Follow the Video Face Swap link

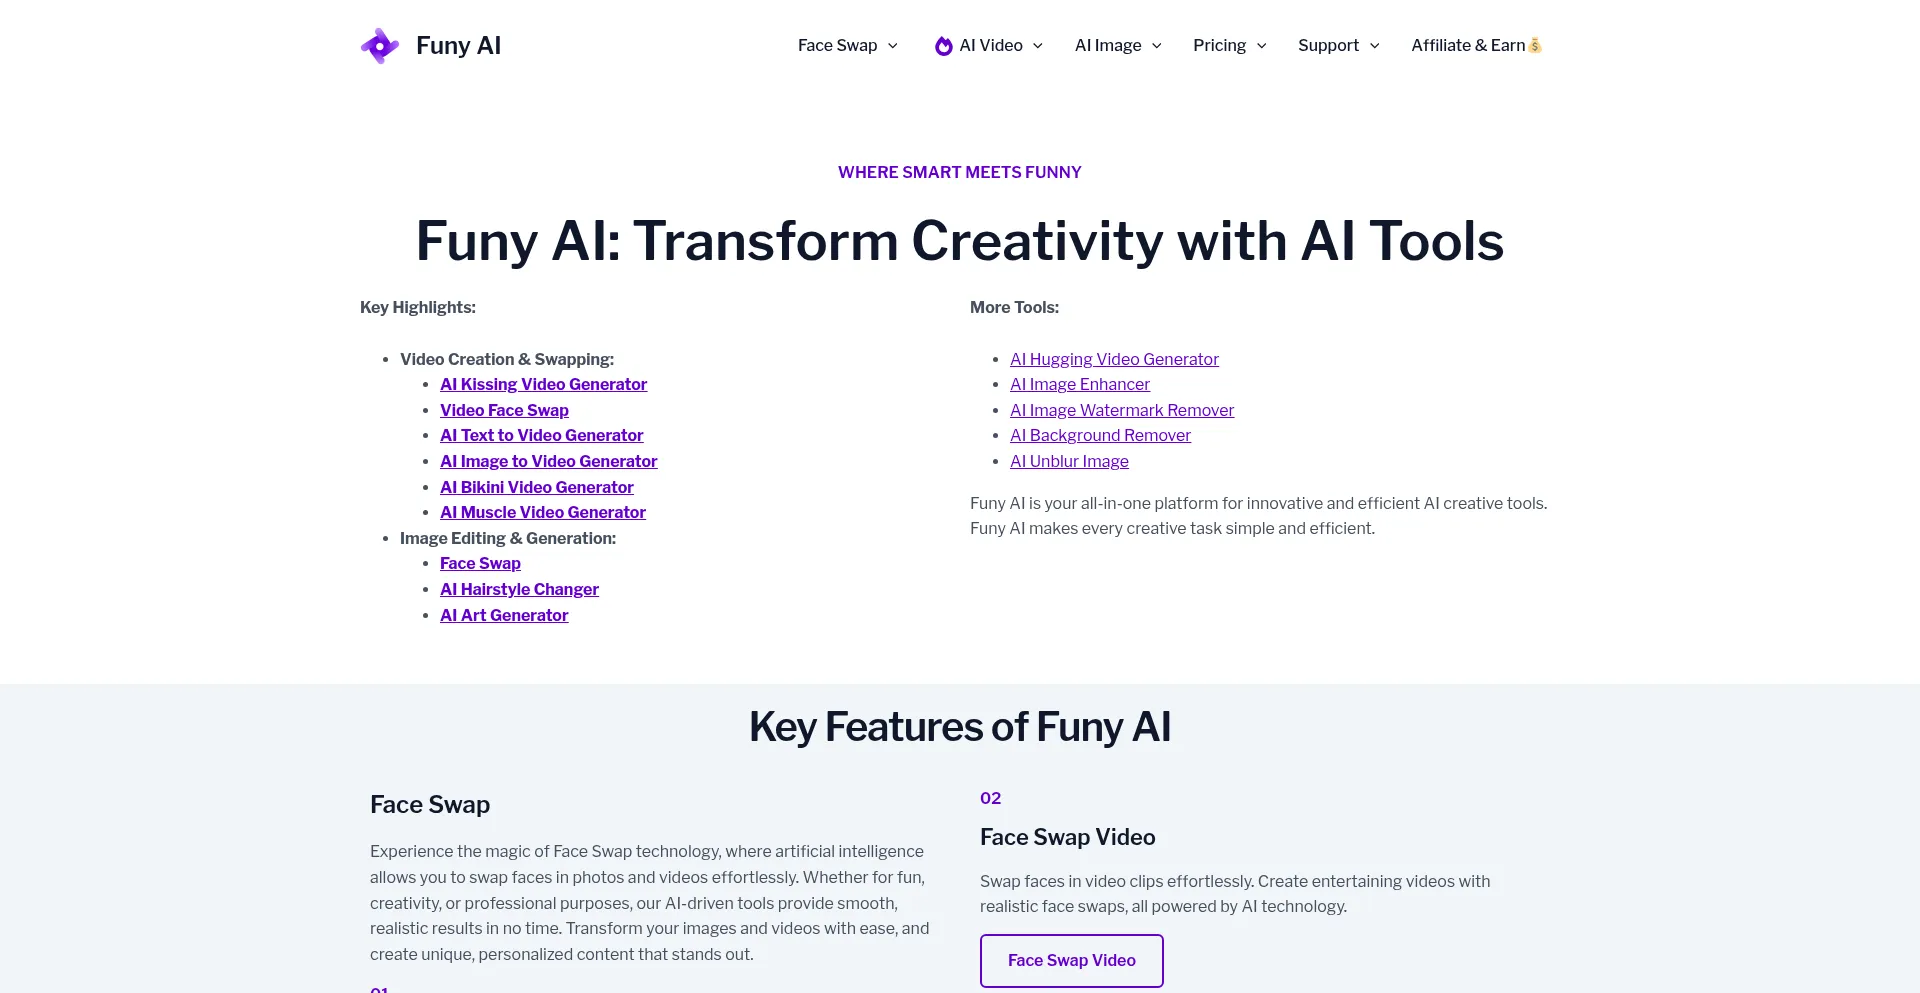(x=504, y=410)
